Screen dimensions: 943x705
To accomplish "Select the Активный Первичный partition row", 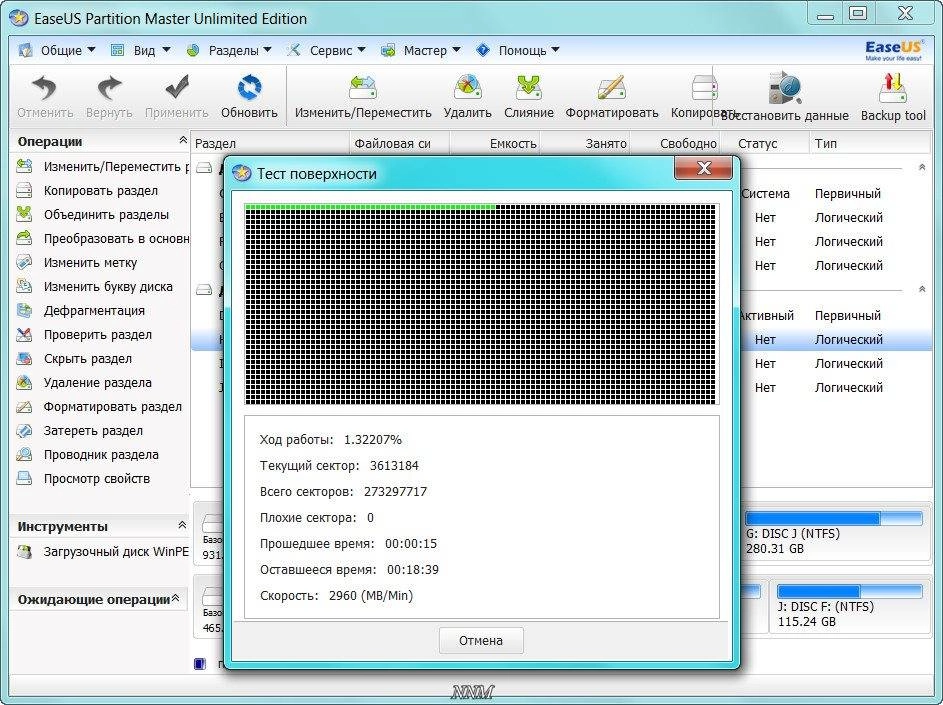I will tap(836, 316).
